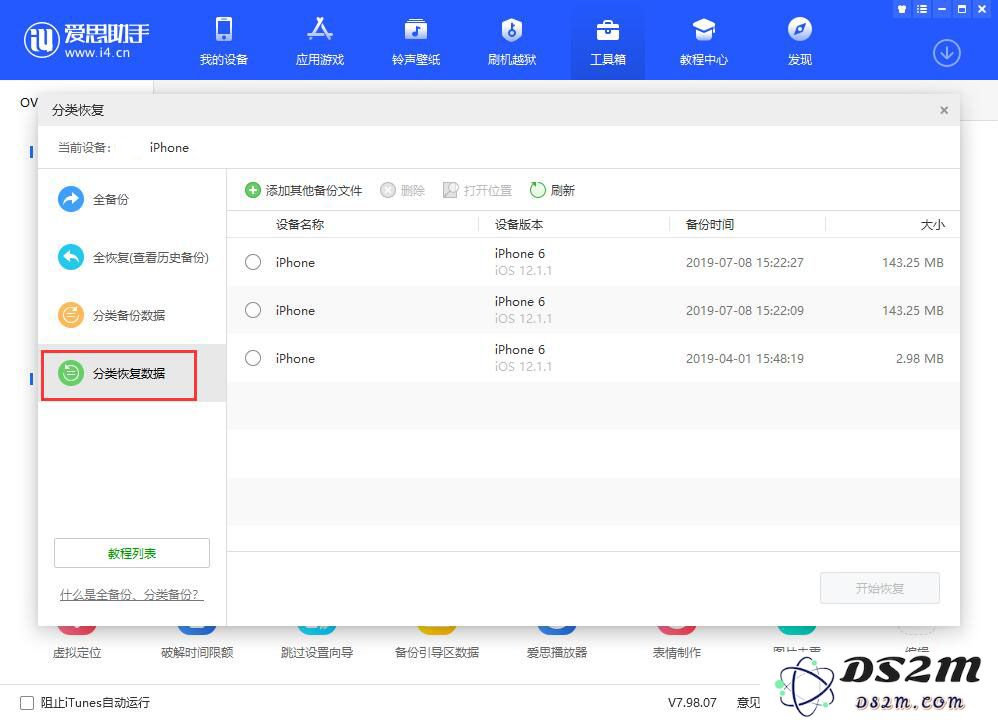Click the 2.98 MB size cell
The height and width of the screenshot is (720, 998).
920,358
